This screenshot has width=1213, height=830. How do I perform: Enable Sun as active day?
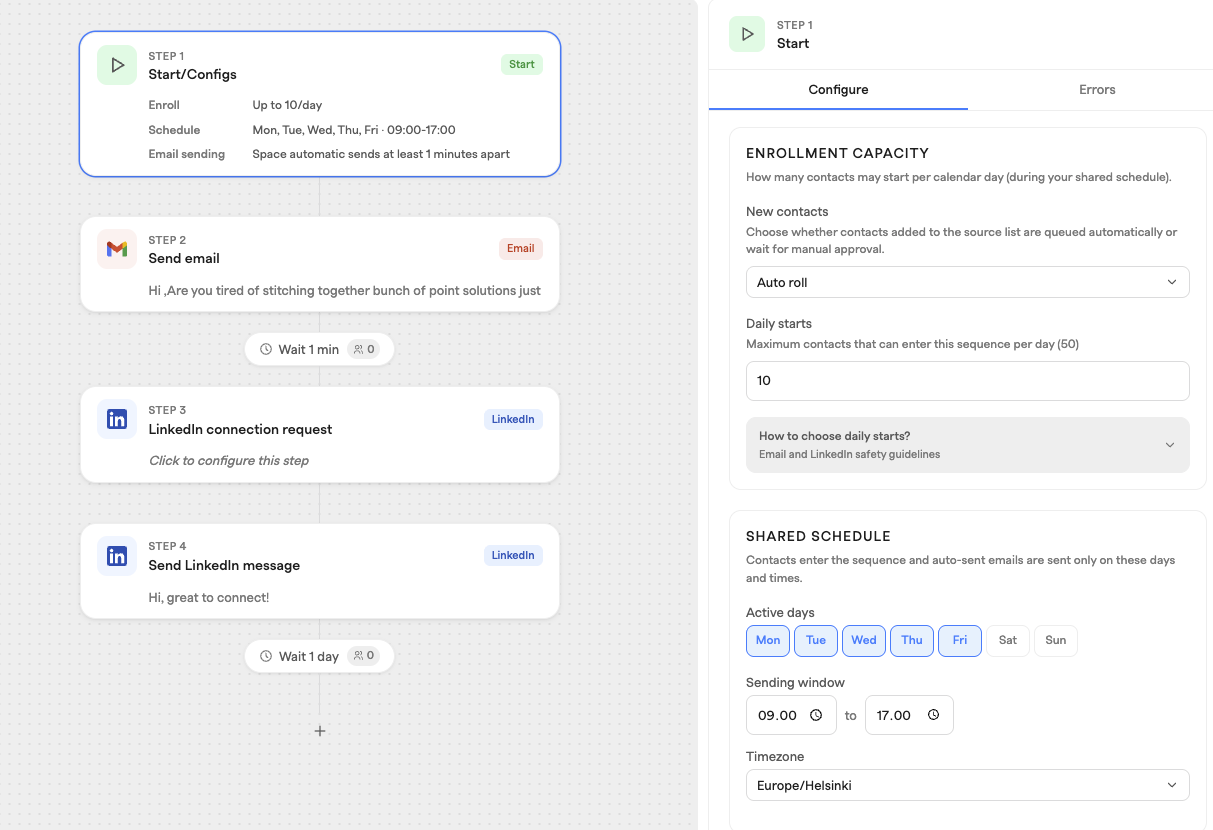[x=1056, y=640]
